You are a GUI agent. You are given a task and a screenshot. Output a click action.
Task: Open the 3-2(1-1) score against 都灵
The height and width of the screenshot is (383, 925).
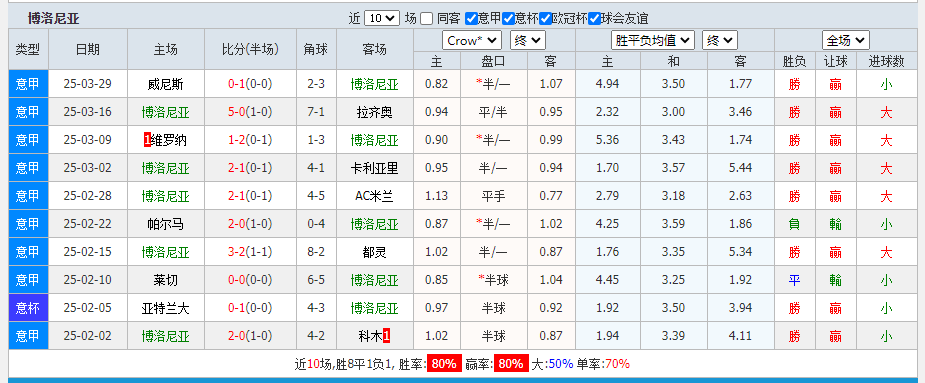click(250, 253)
